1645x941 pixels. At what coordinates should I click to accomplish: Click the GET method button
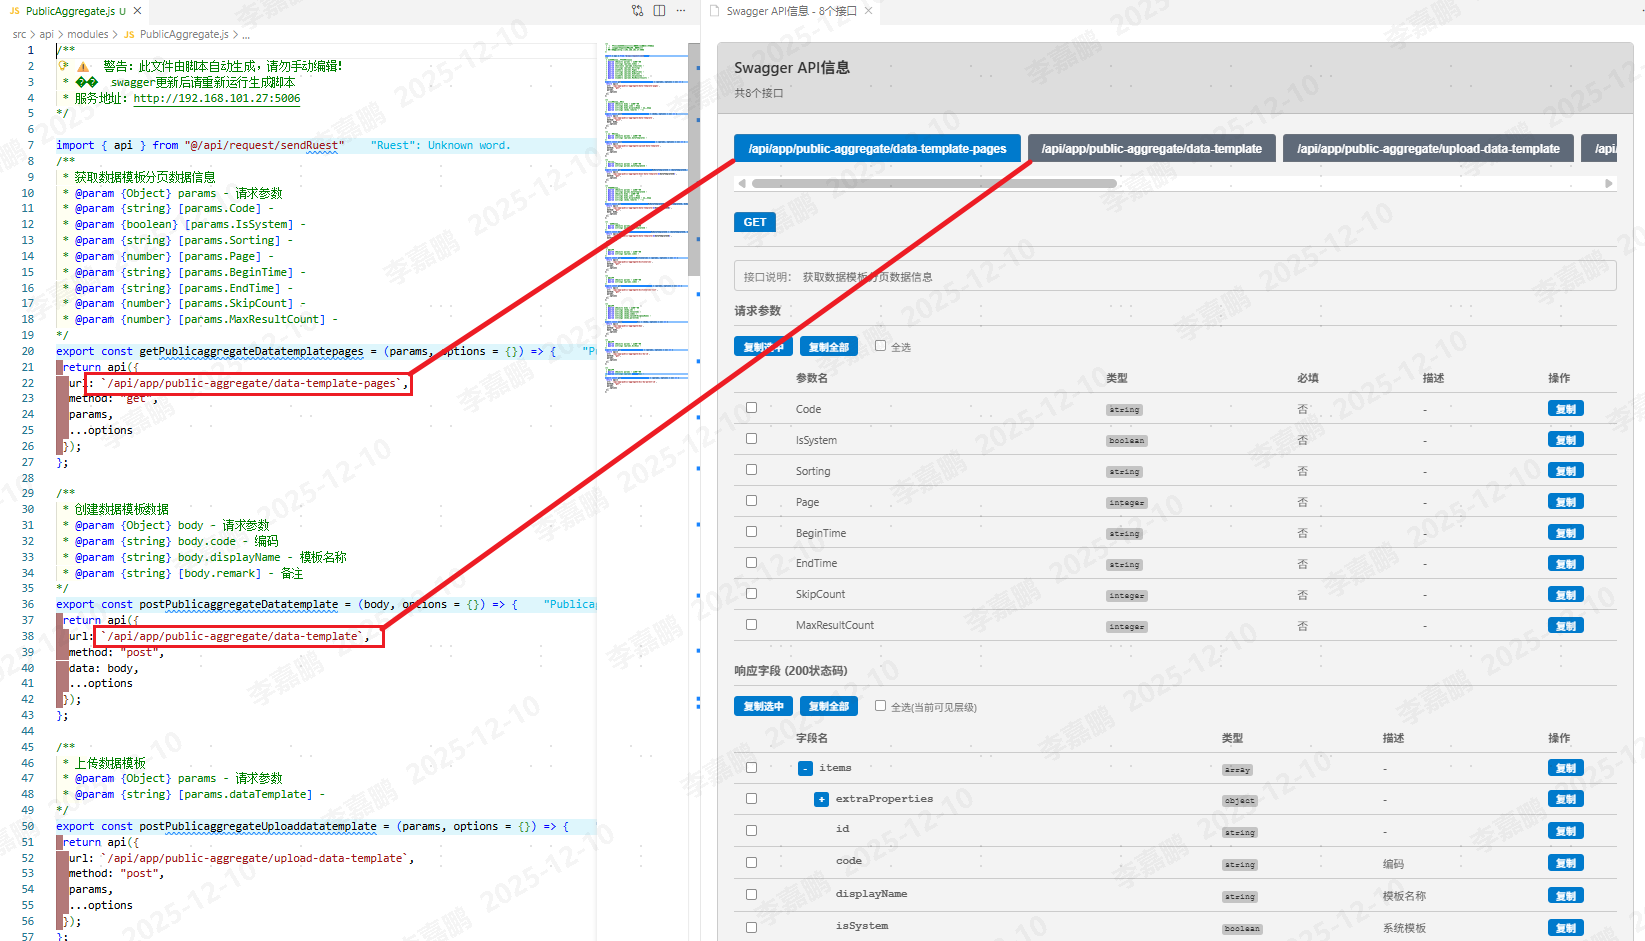pyautogui.click(x=755, y=222)
